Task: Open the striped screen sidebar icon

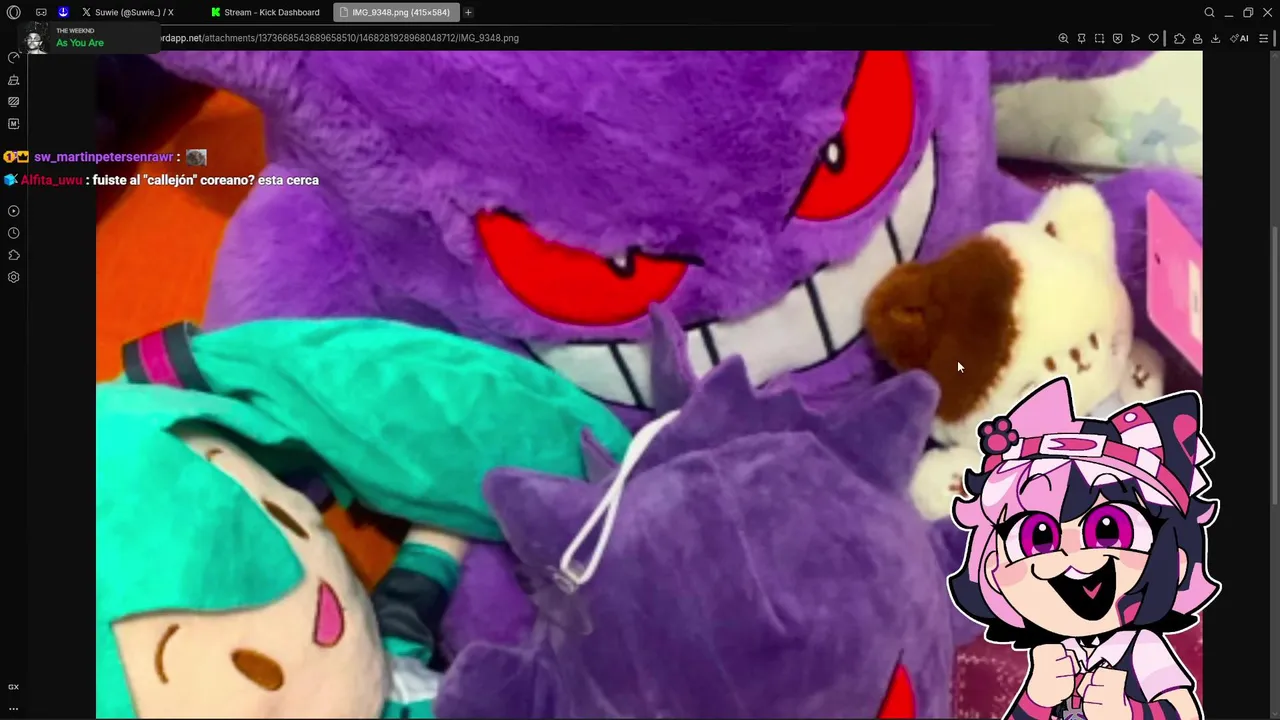Action: (13, 102)
